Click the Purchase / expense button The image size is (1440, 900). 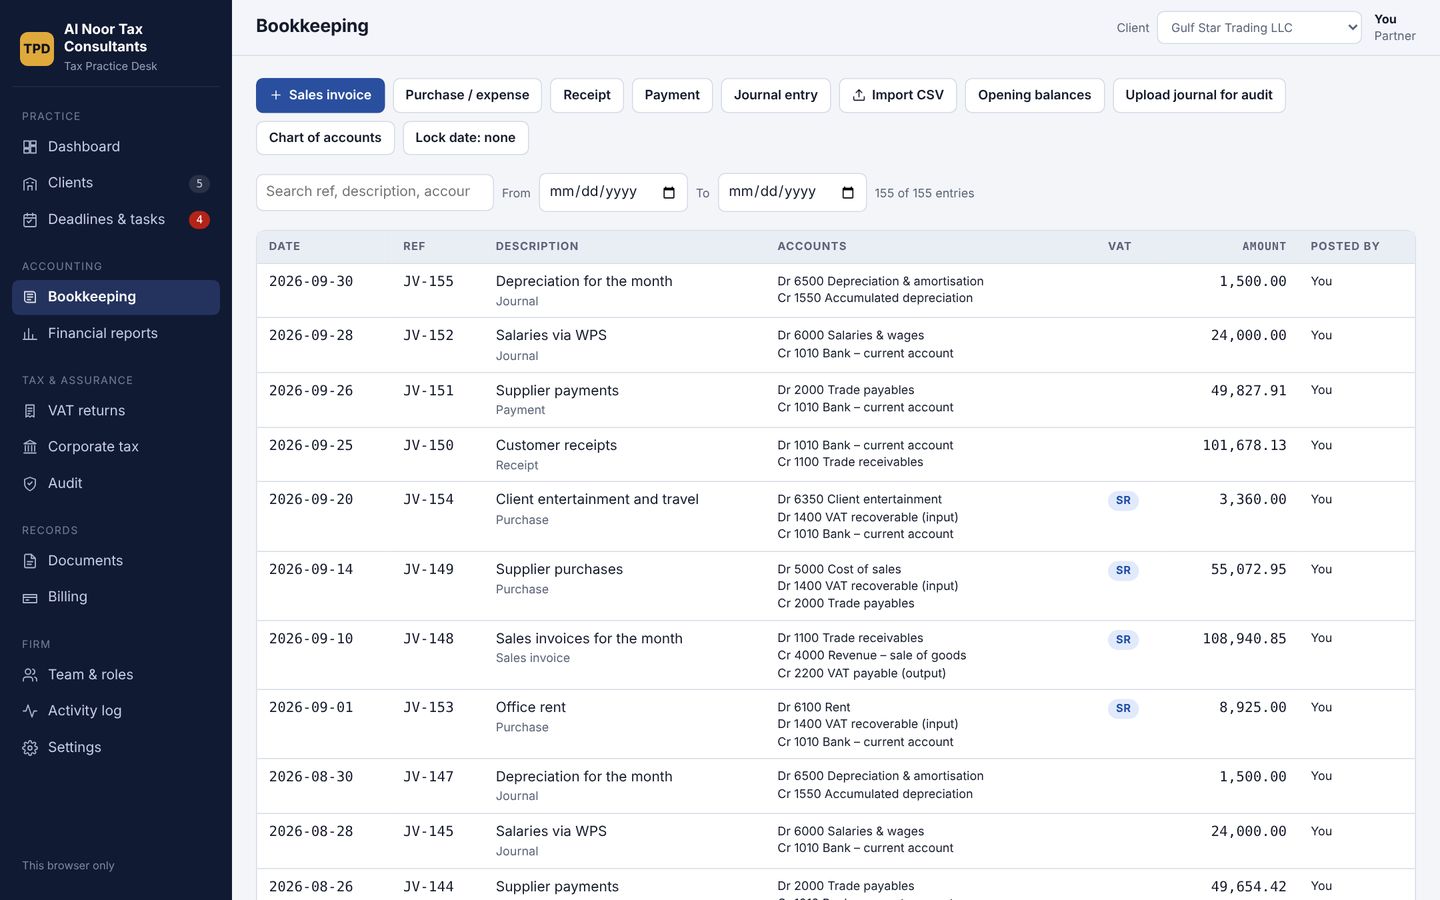pyautogui.click(x=467, y=95)
